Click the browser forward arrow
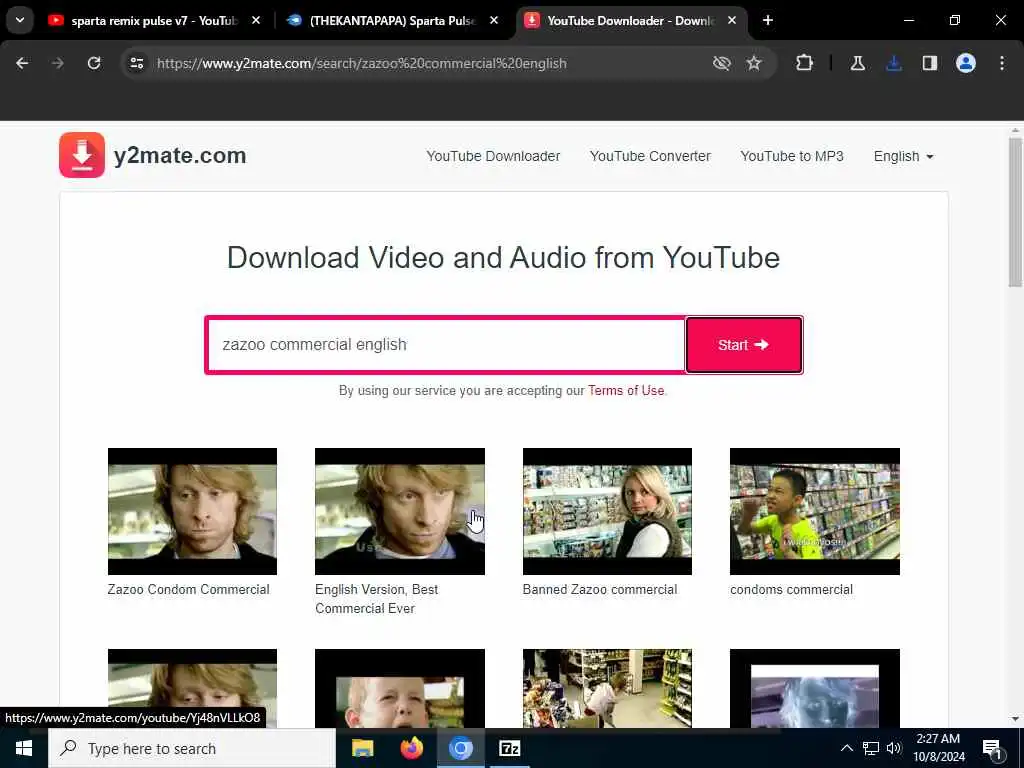Viewport: 1024px width, 768px height. [57, 63]
